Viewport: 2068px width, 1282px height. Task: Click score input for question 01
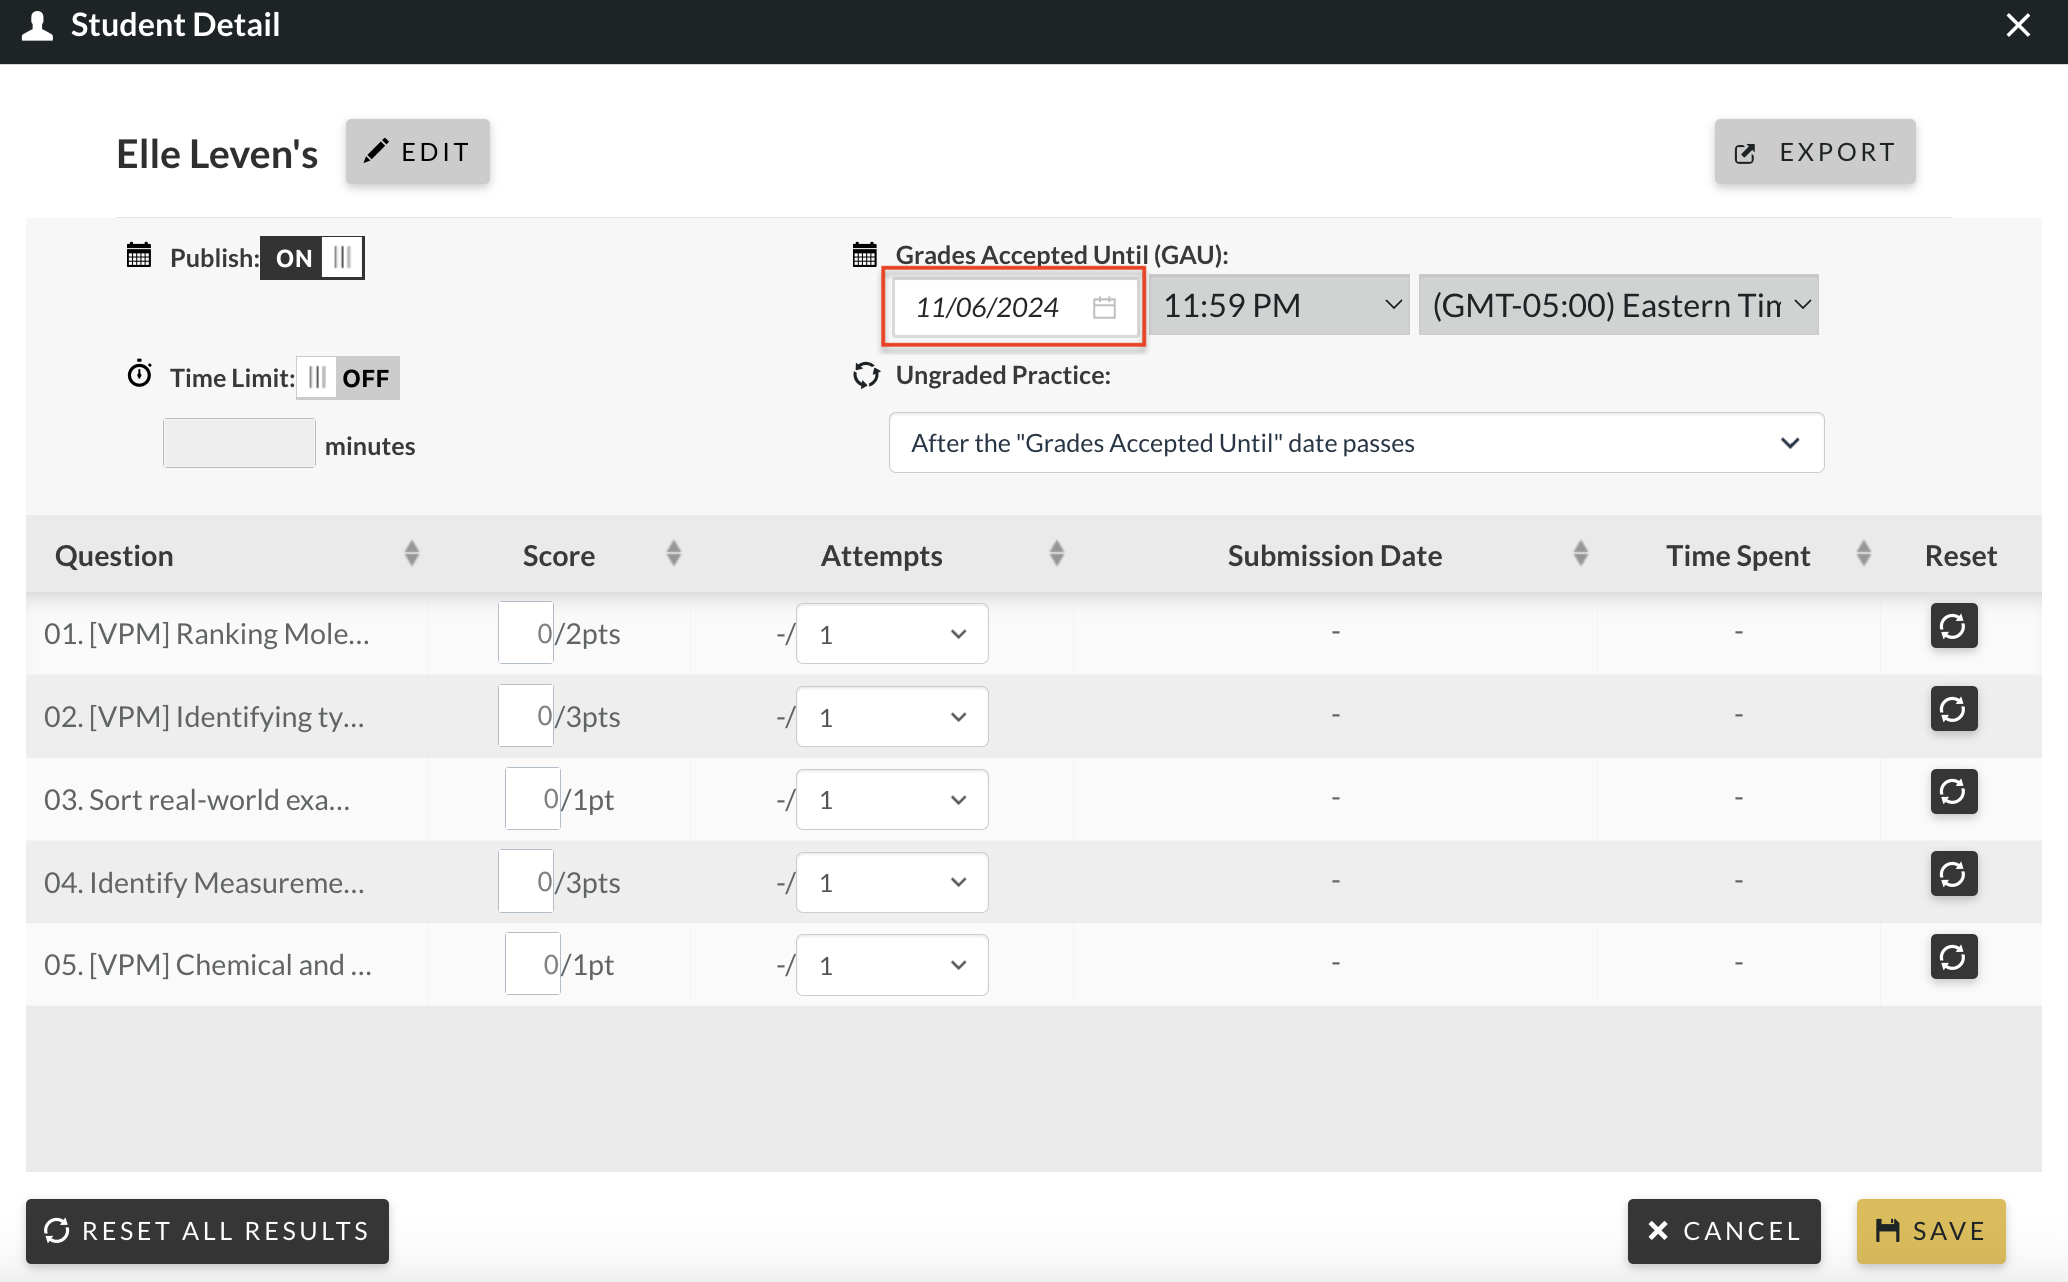(x=526, y=633)
